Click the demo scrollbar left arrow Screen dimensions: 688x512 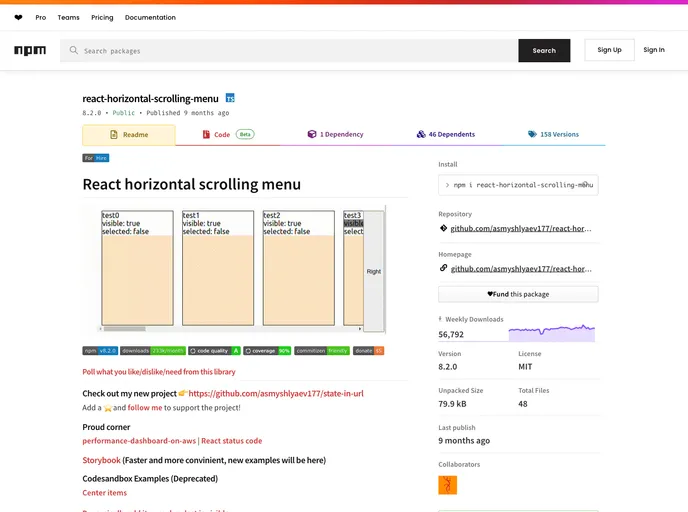(x=101, y=329)
